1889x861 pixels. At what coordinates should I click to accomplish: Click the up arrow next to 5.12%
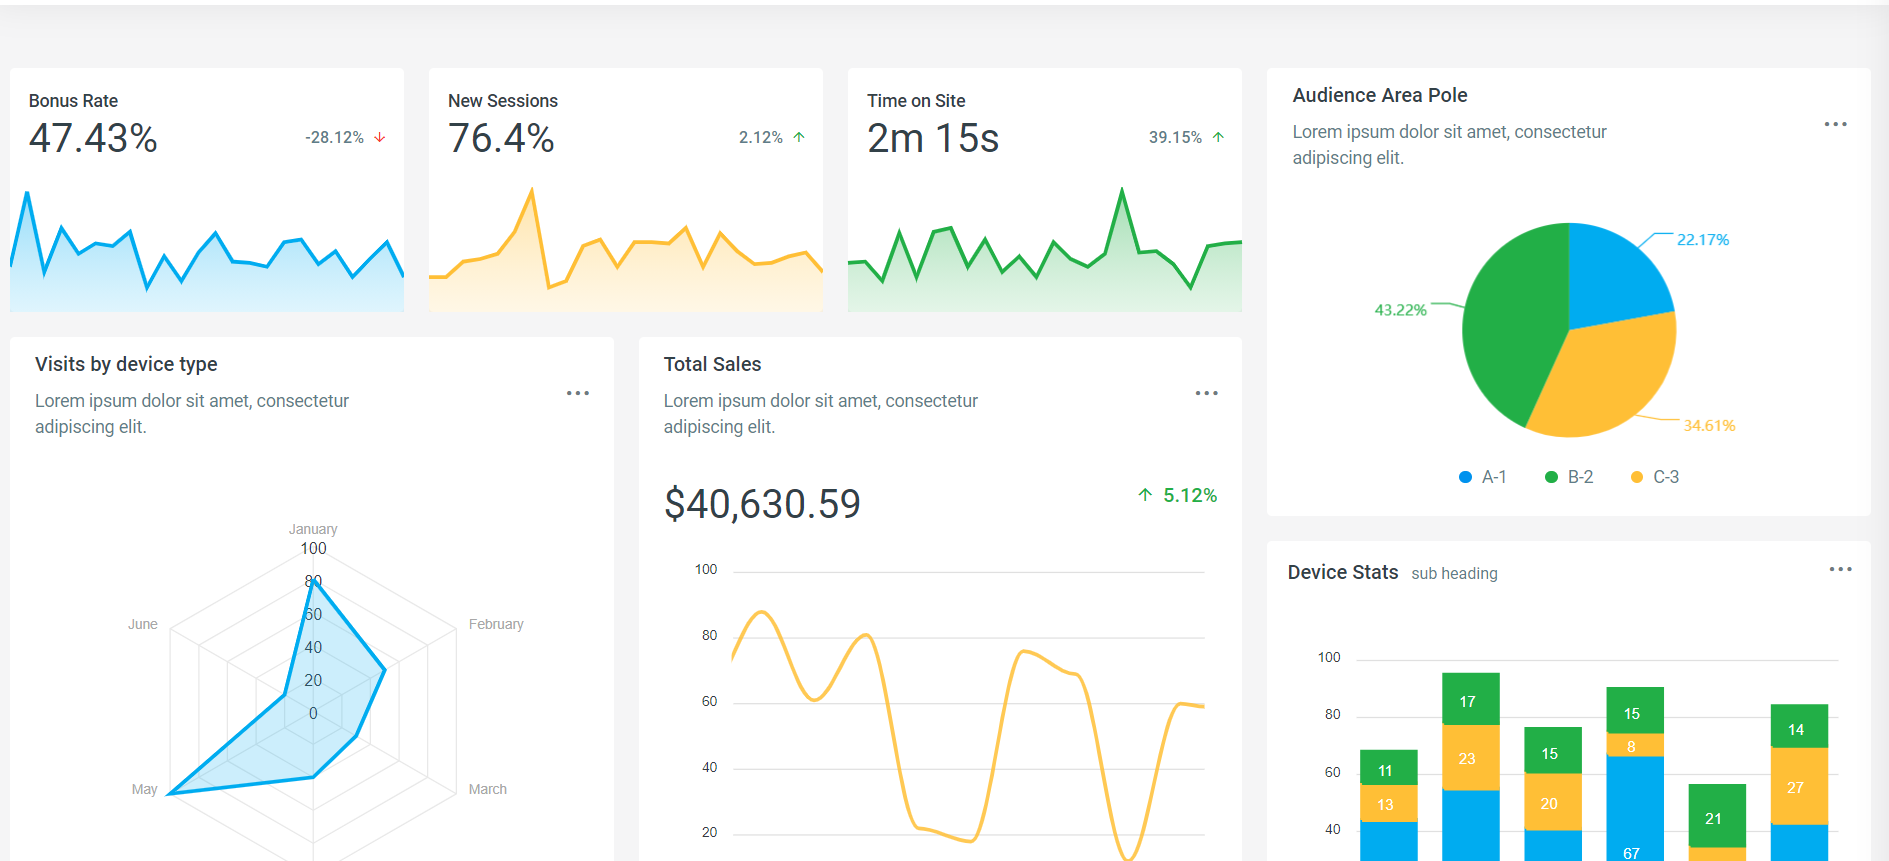coord(1145,495)
